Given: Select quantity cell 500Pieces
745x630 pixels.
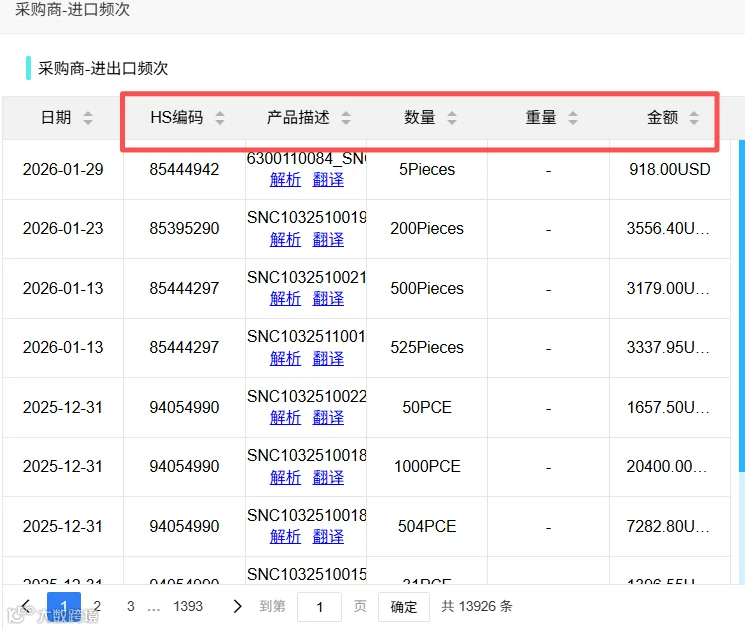Looking at the screenshot, I should point(427,288).
